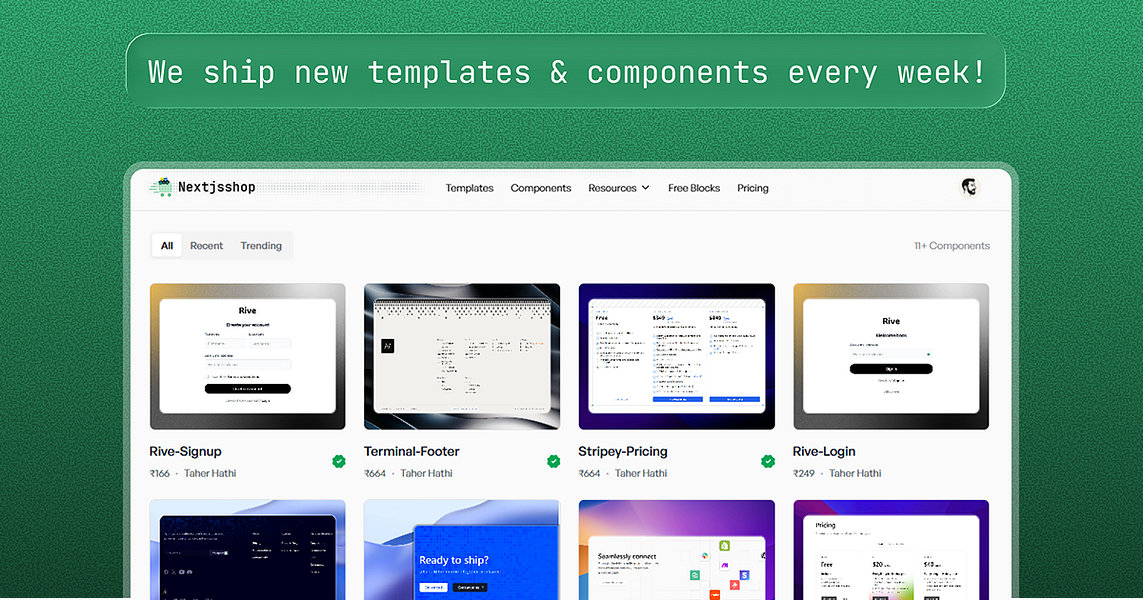This screenshot has width=1143, height=600.
Task: Click Taher Hathi under Rive-Signup
Action: (x=210, y=473)
